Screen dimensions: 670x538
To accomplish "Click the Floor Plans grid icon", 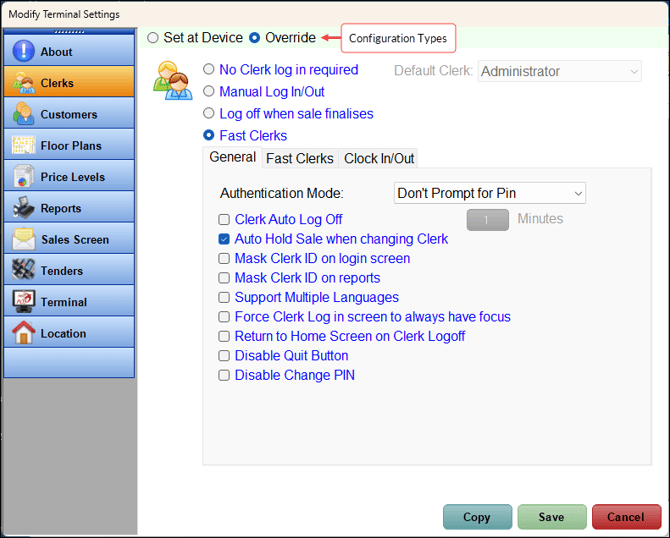I will (x=24, y=145).
